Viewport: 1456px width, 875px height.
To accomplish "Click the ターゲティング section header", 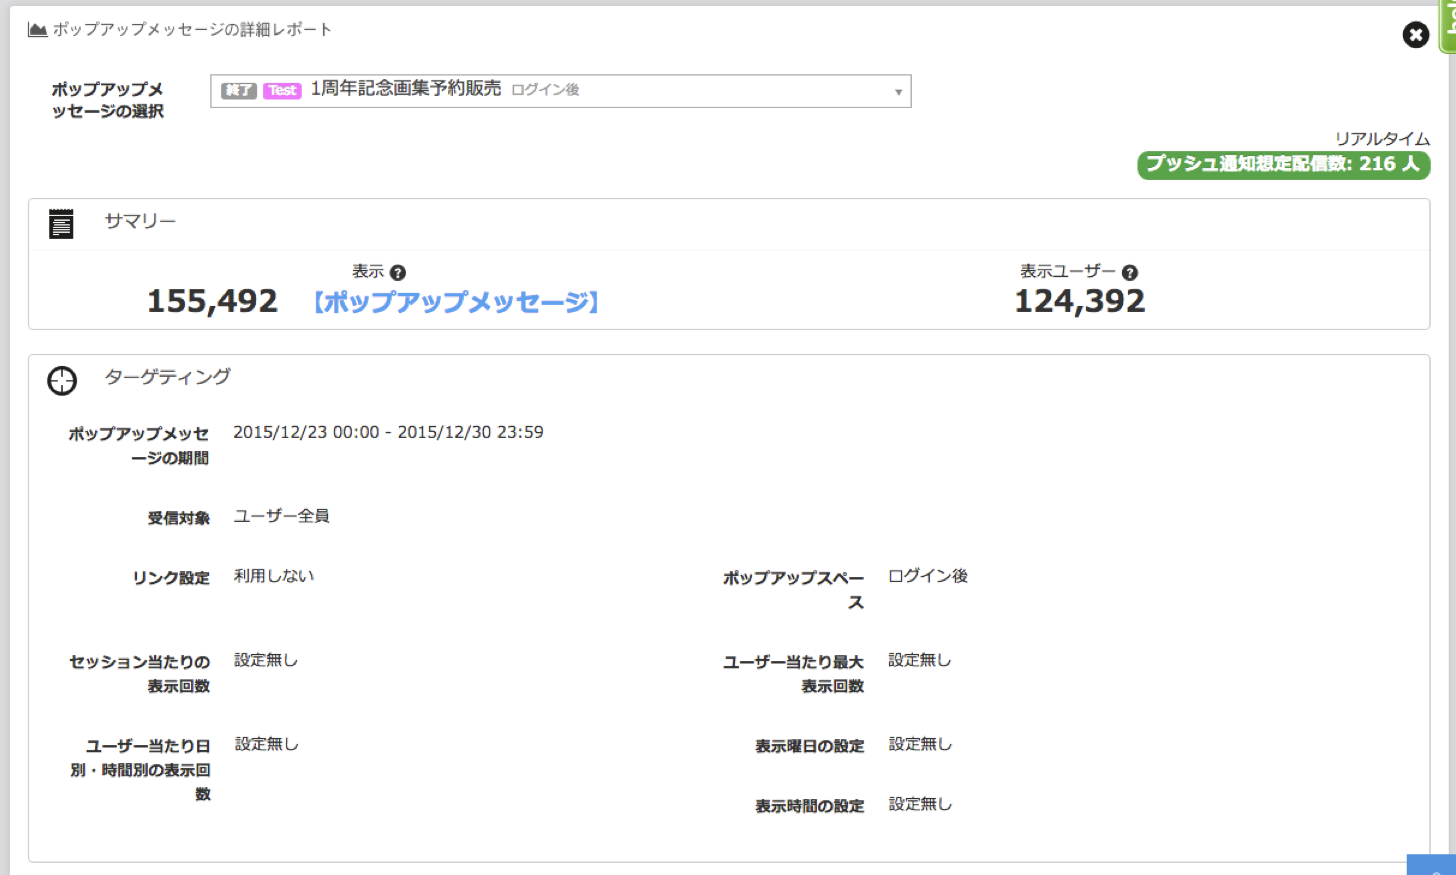I will click(x=167, y=377).
